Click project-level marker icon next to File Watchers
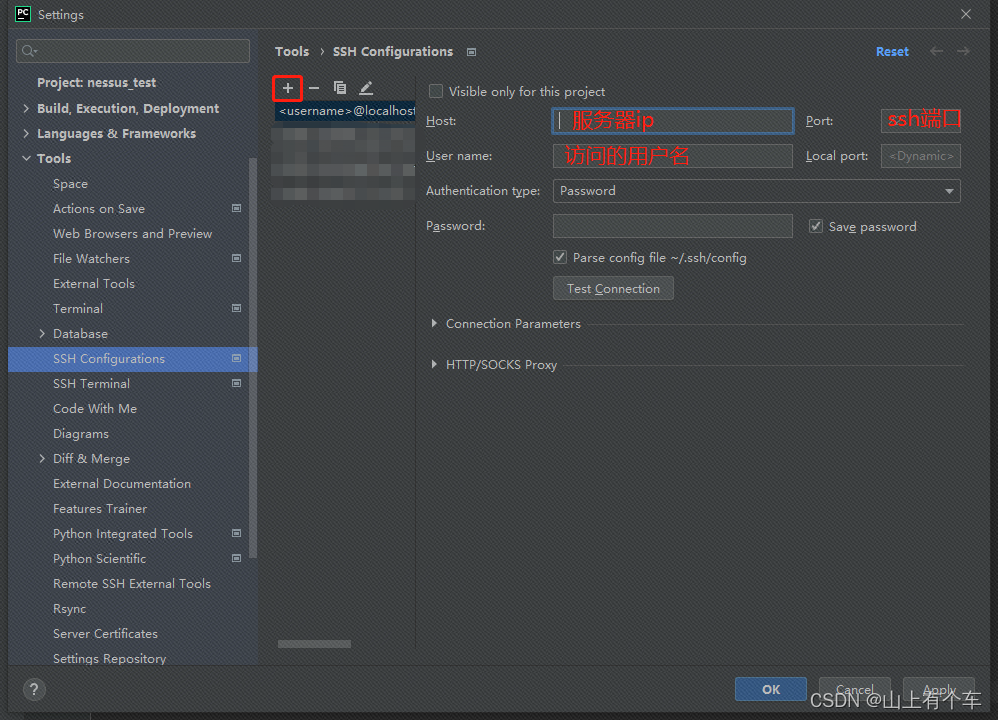 (237, 258)
